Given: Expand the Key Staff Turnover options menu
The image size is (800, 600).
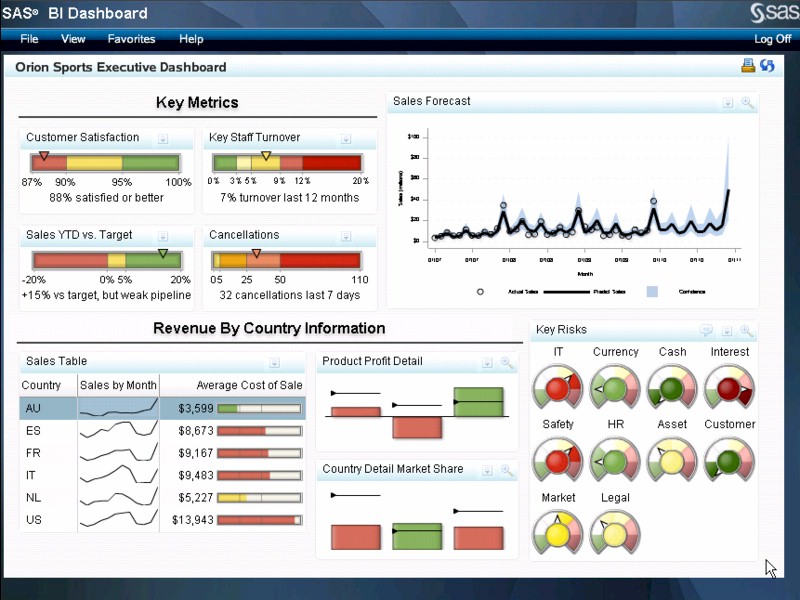Looking at the screenshot, I should coord(346,139).
